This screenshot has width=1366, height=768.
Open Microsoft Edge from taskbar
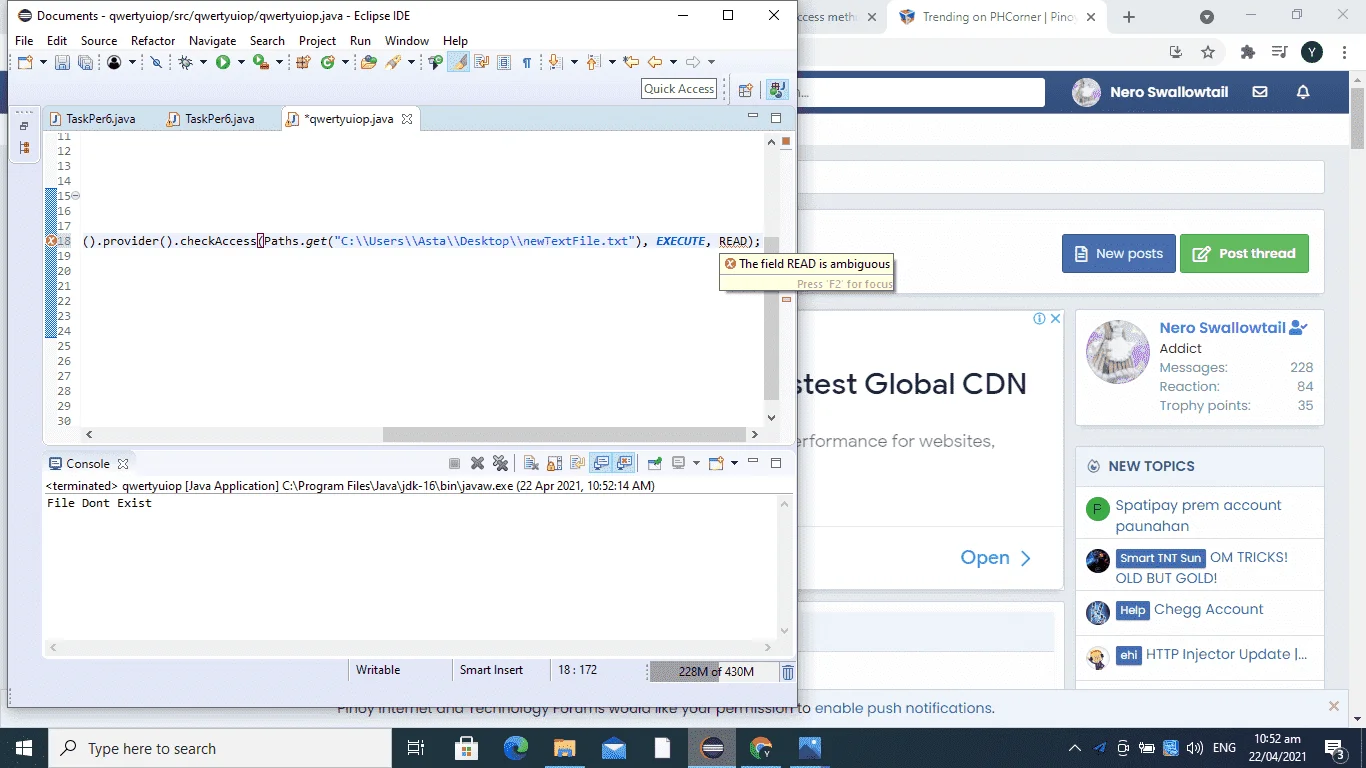click(516, 748)
